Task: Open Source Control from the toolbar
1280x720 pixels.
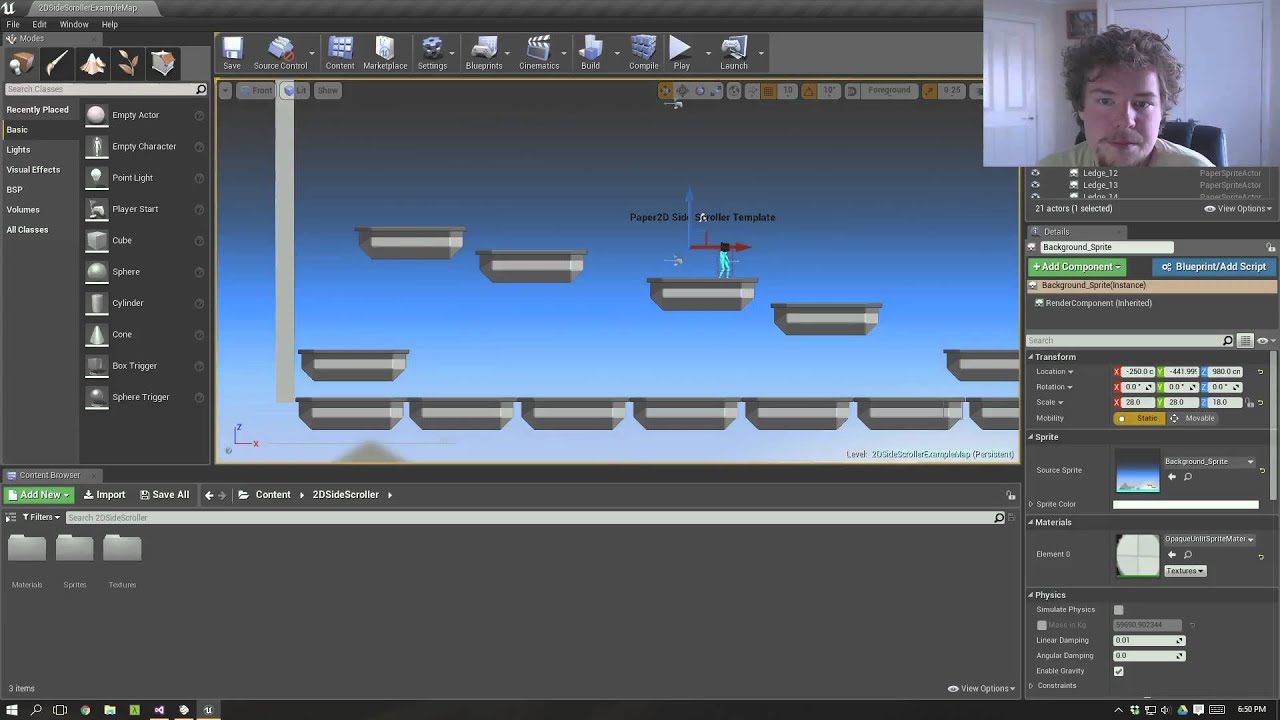Action: tap(280, 54)
